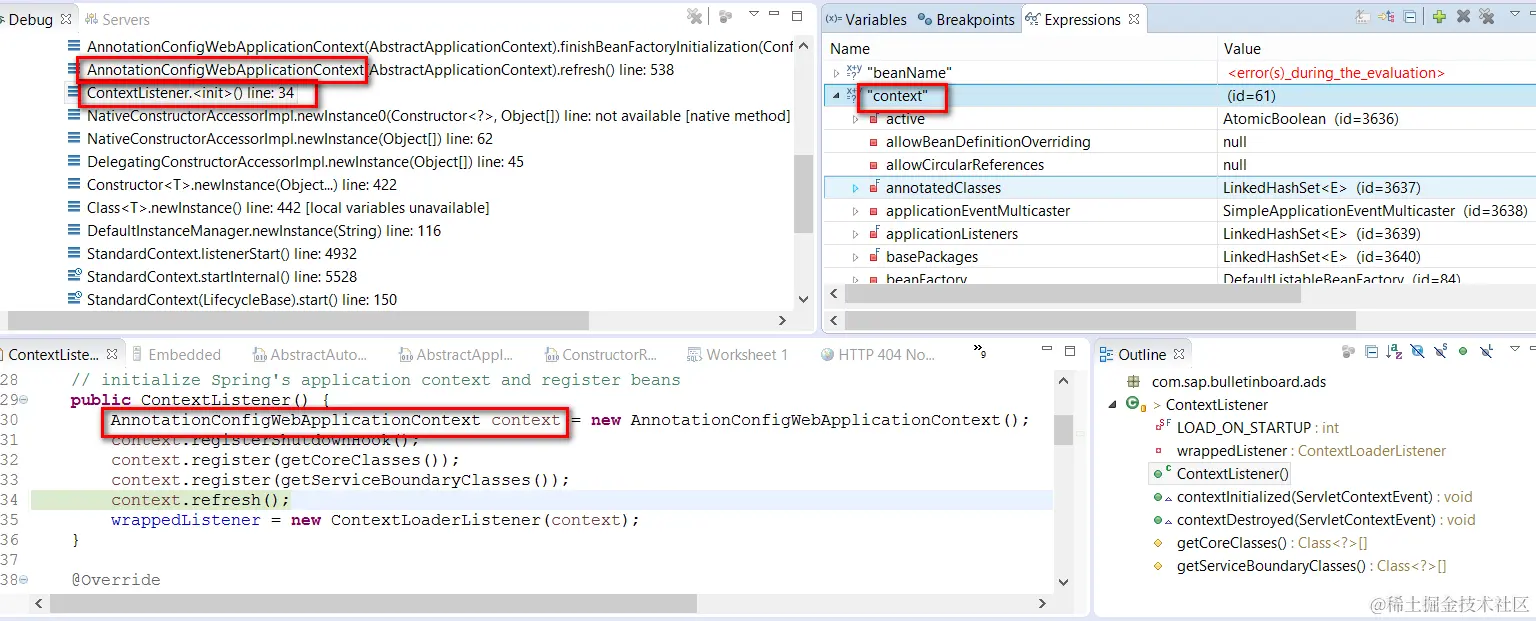Screen dimensions: 1536x621
Task: Open the ConstructorR... editor tab
Action: click(x=601, y=355)
